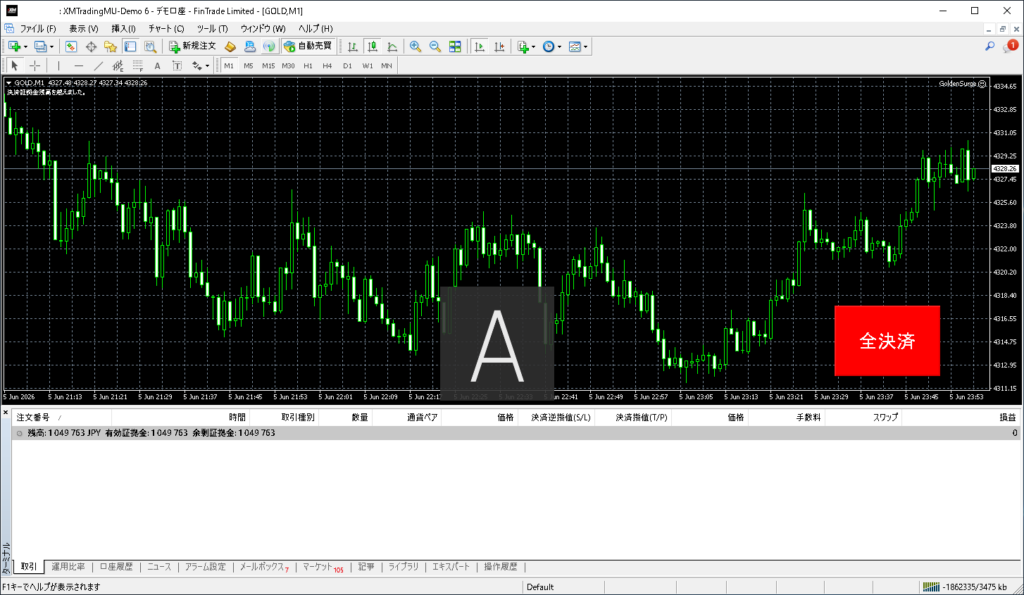Click the 新規注文 new order button
Viewport: 1024px width, 595px height.
pyautogui.click(x=193, y=46)
